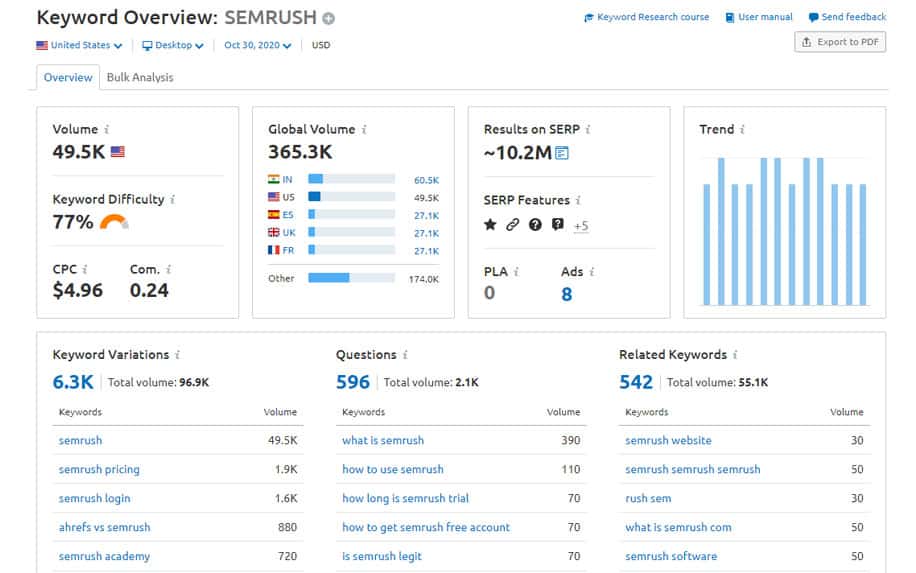
Task: Open the 596 questions count
Action: [x=353, y=382]
